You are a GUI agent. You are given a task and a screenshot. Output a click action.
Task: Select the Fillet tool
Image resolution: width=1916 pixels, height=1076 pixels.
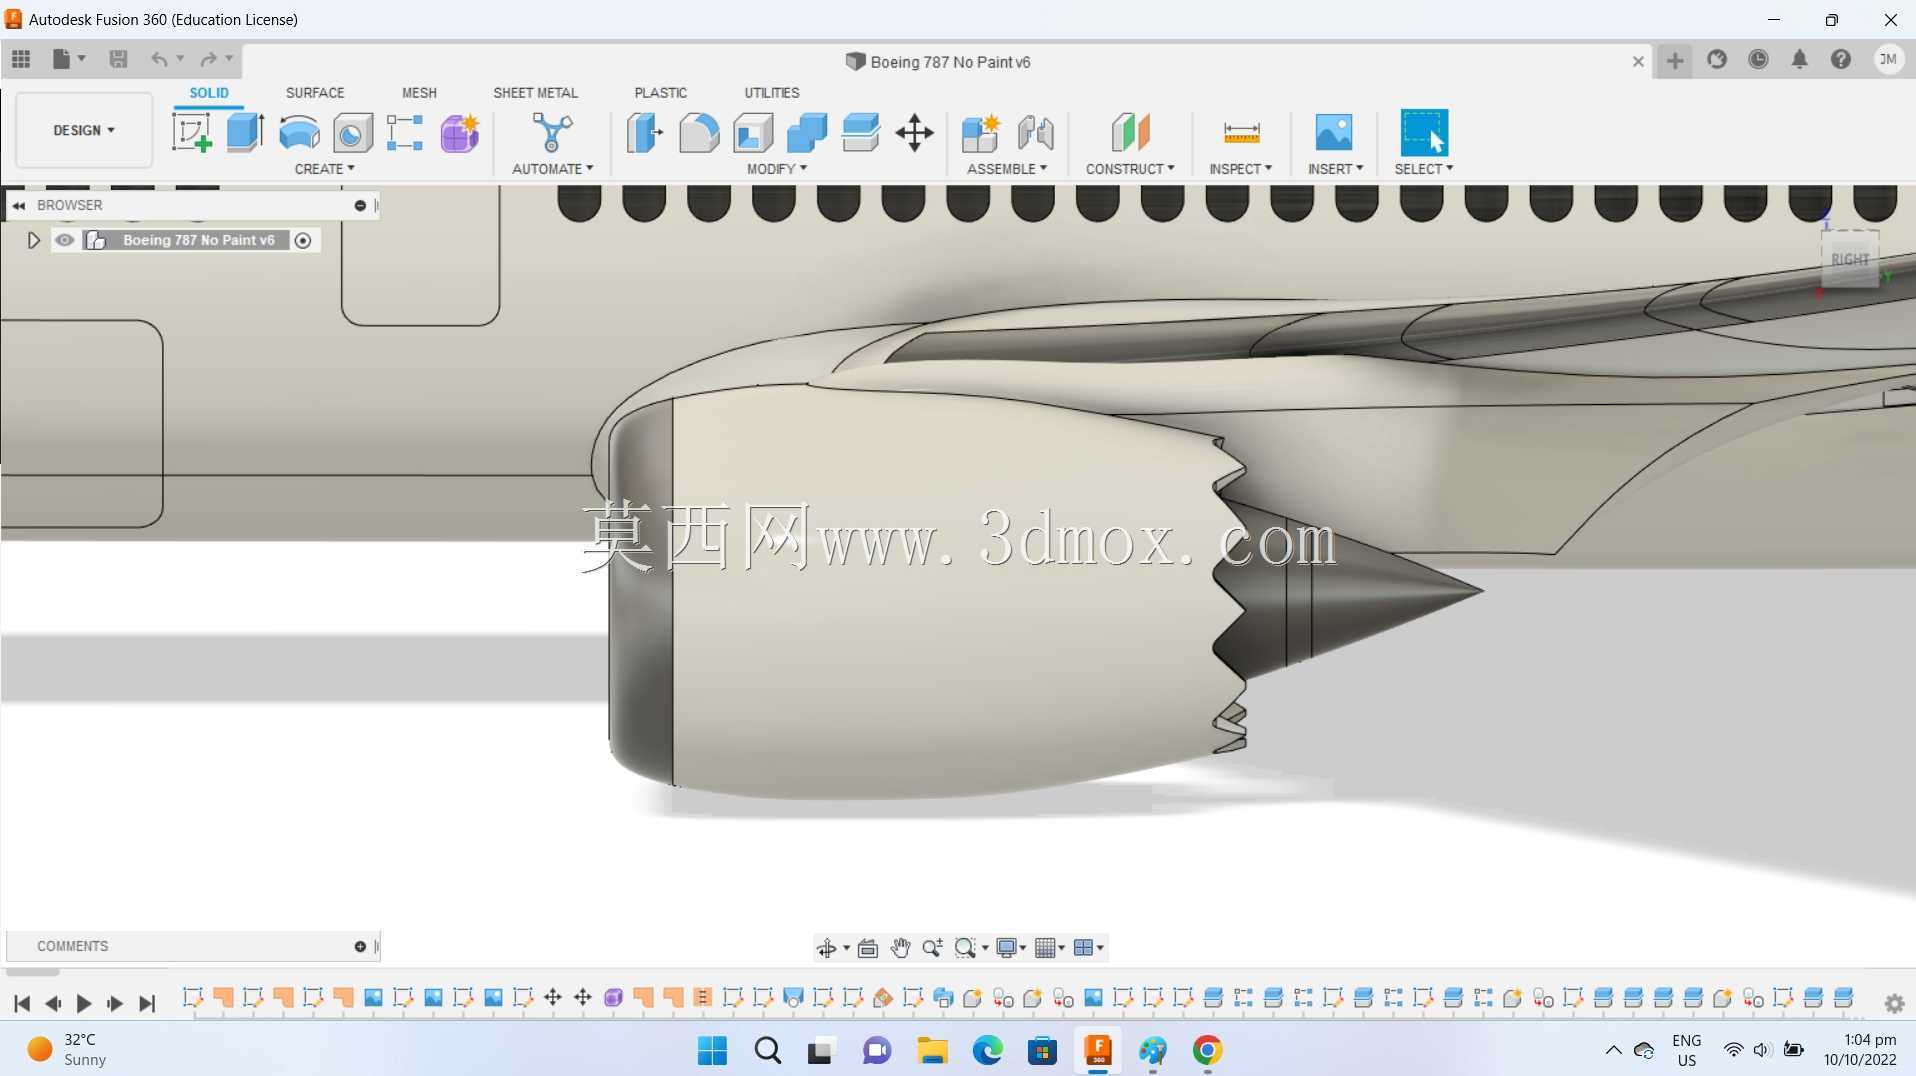pyautogui.click(x=699, y=132)
